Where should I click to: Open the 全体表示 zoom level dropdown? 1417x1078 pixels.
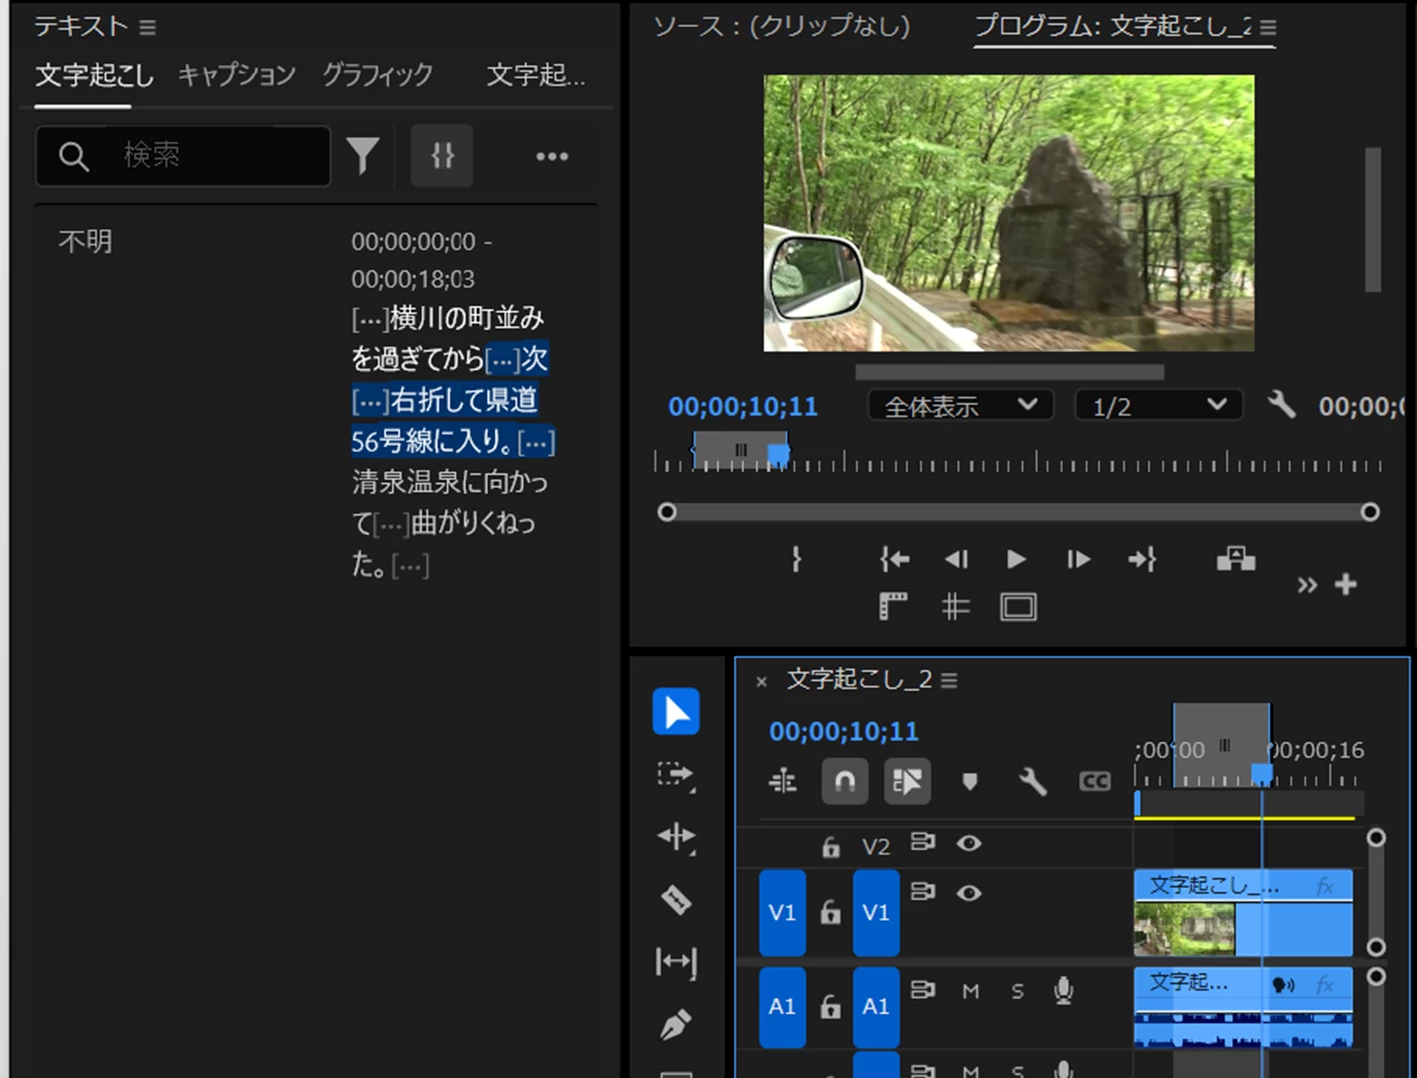(960, 406)
